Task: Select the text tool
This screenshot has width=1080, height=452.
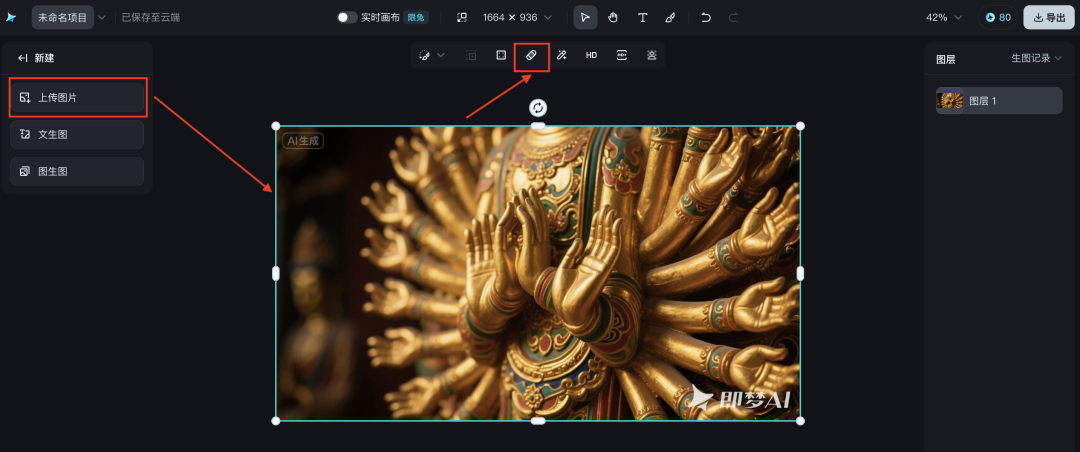Action: point(642,17)
